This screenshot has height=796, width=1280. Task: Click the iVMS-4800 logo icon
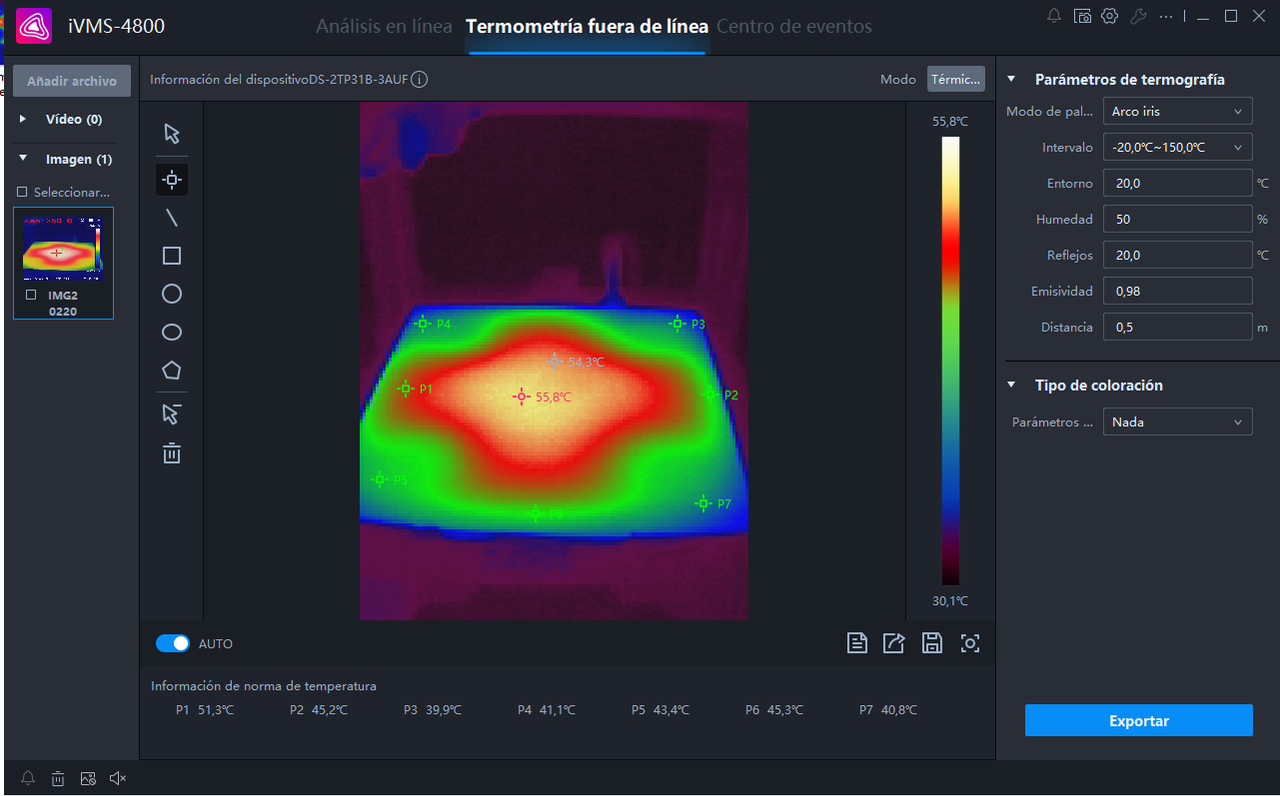[x=34, y=26]
